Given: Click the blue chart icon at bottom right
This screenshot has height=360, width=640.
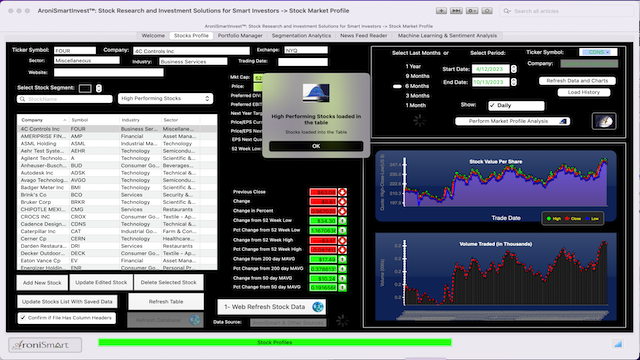Looking at the screenshot, I should tap(618, 344).
